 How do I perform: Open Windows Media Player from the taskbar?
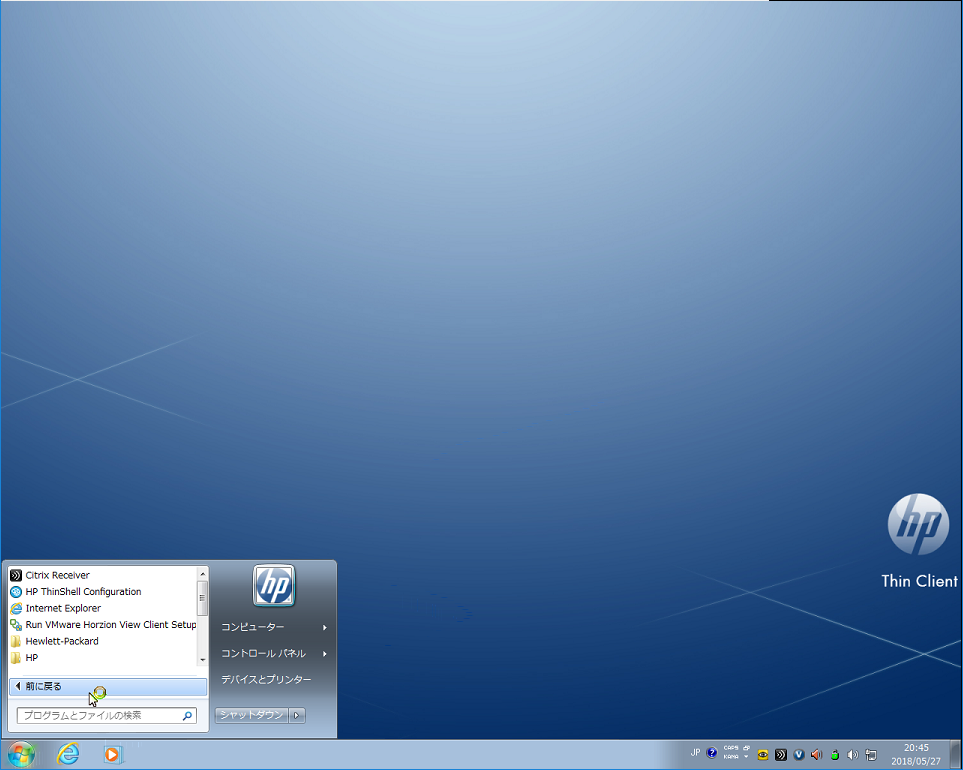113,755
